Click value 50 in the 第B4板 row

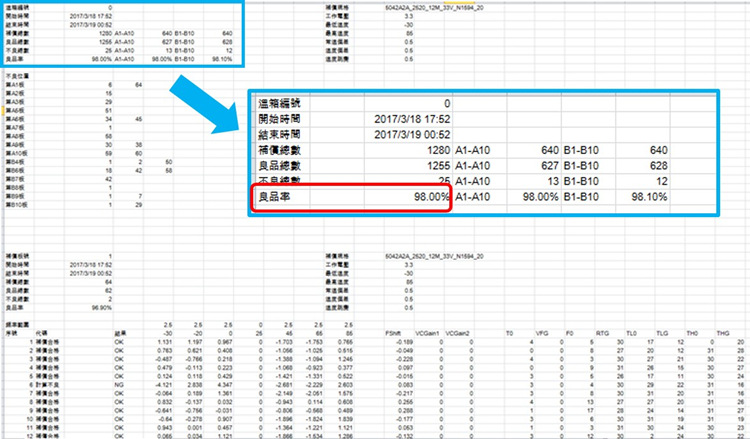click(x=168, y=162)
